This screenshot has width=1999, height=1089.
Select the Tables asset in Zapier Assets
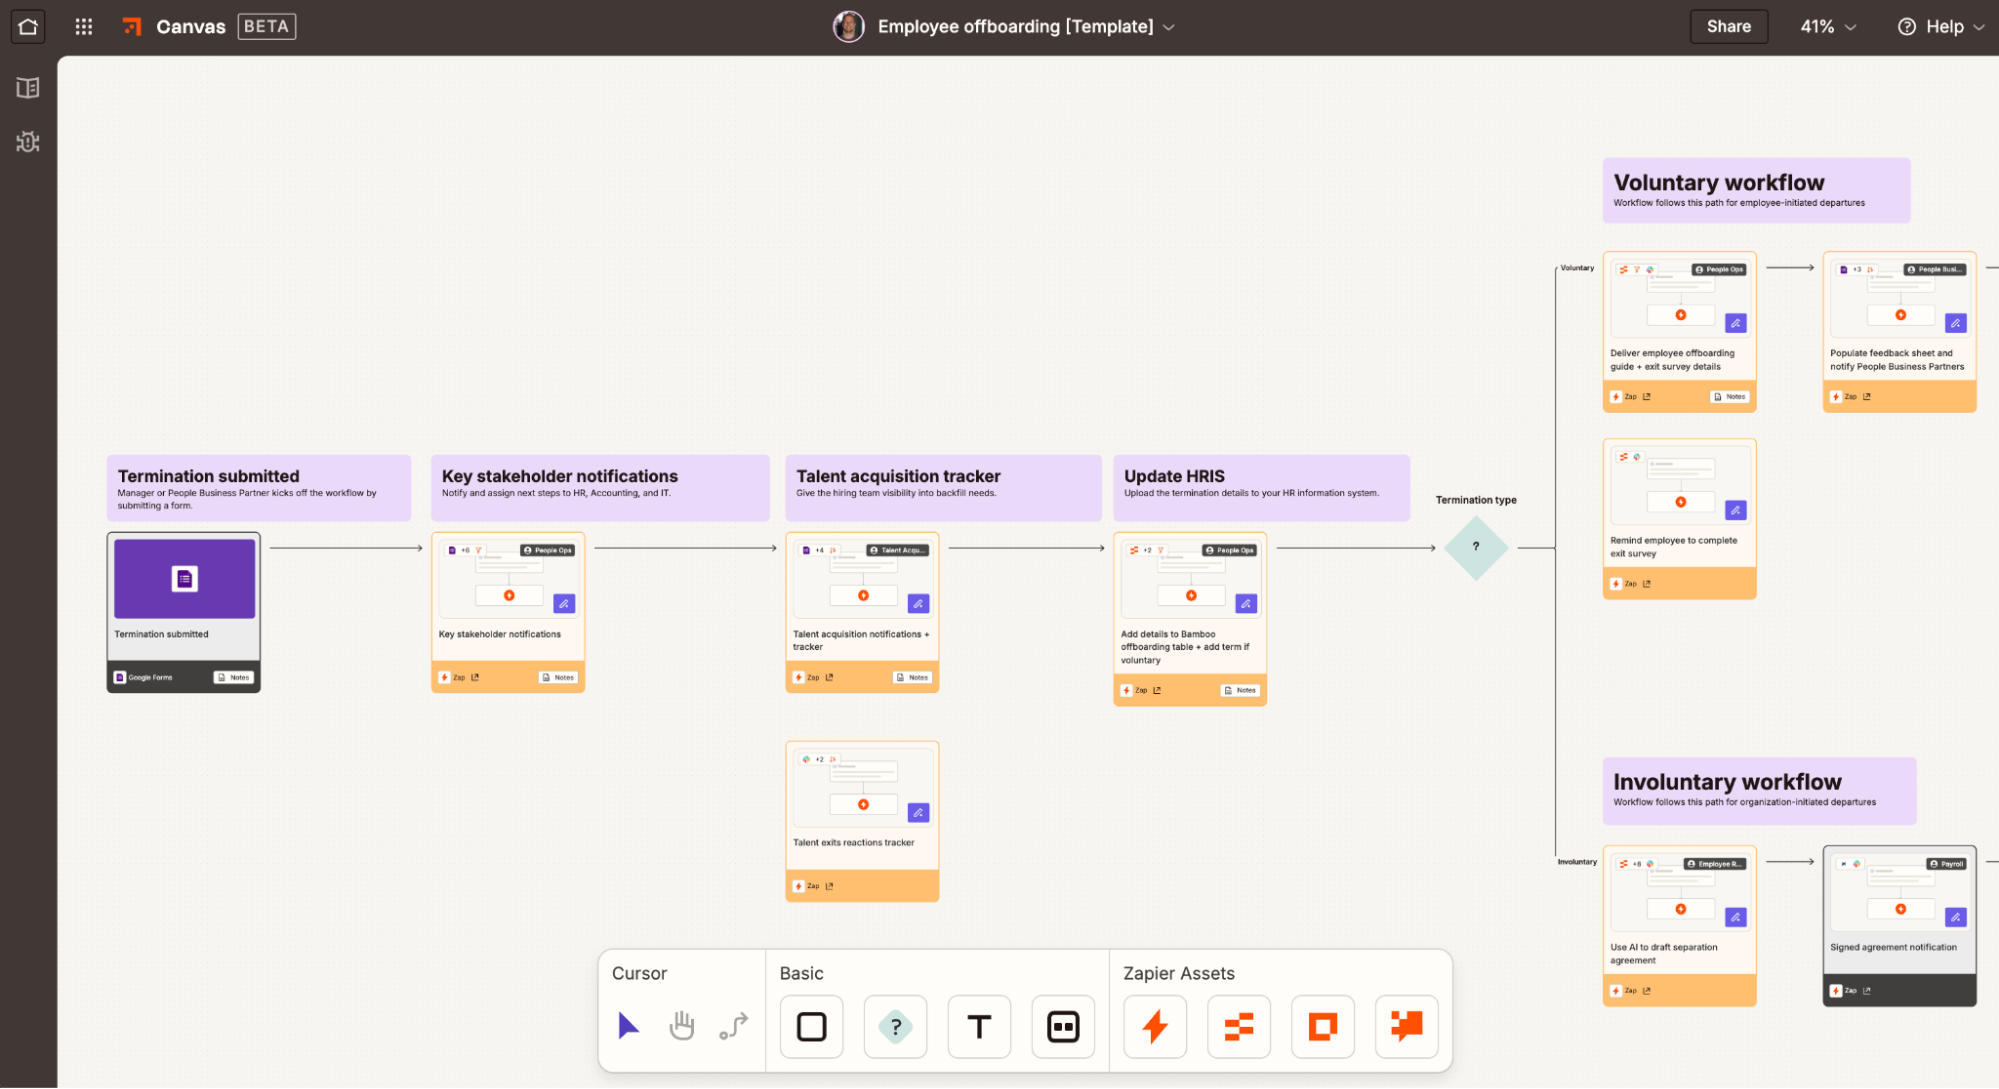click(x=1238, y=1026)
